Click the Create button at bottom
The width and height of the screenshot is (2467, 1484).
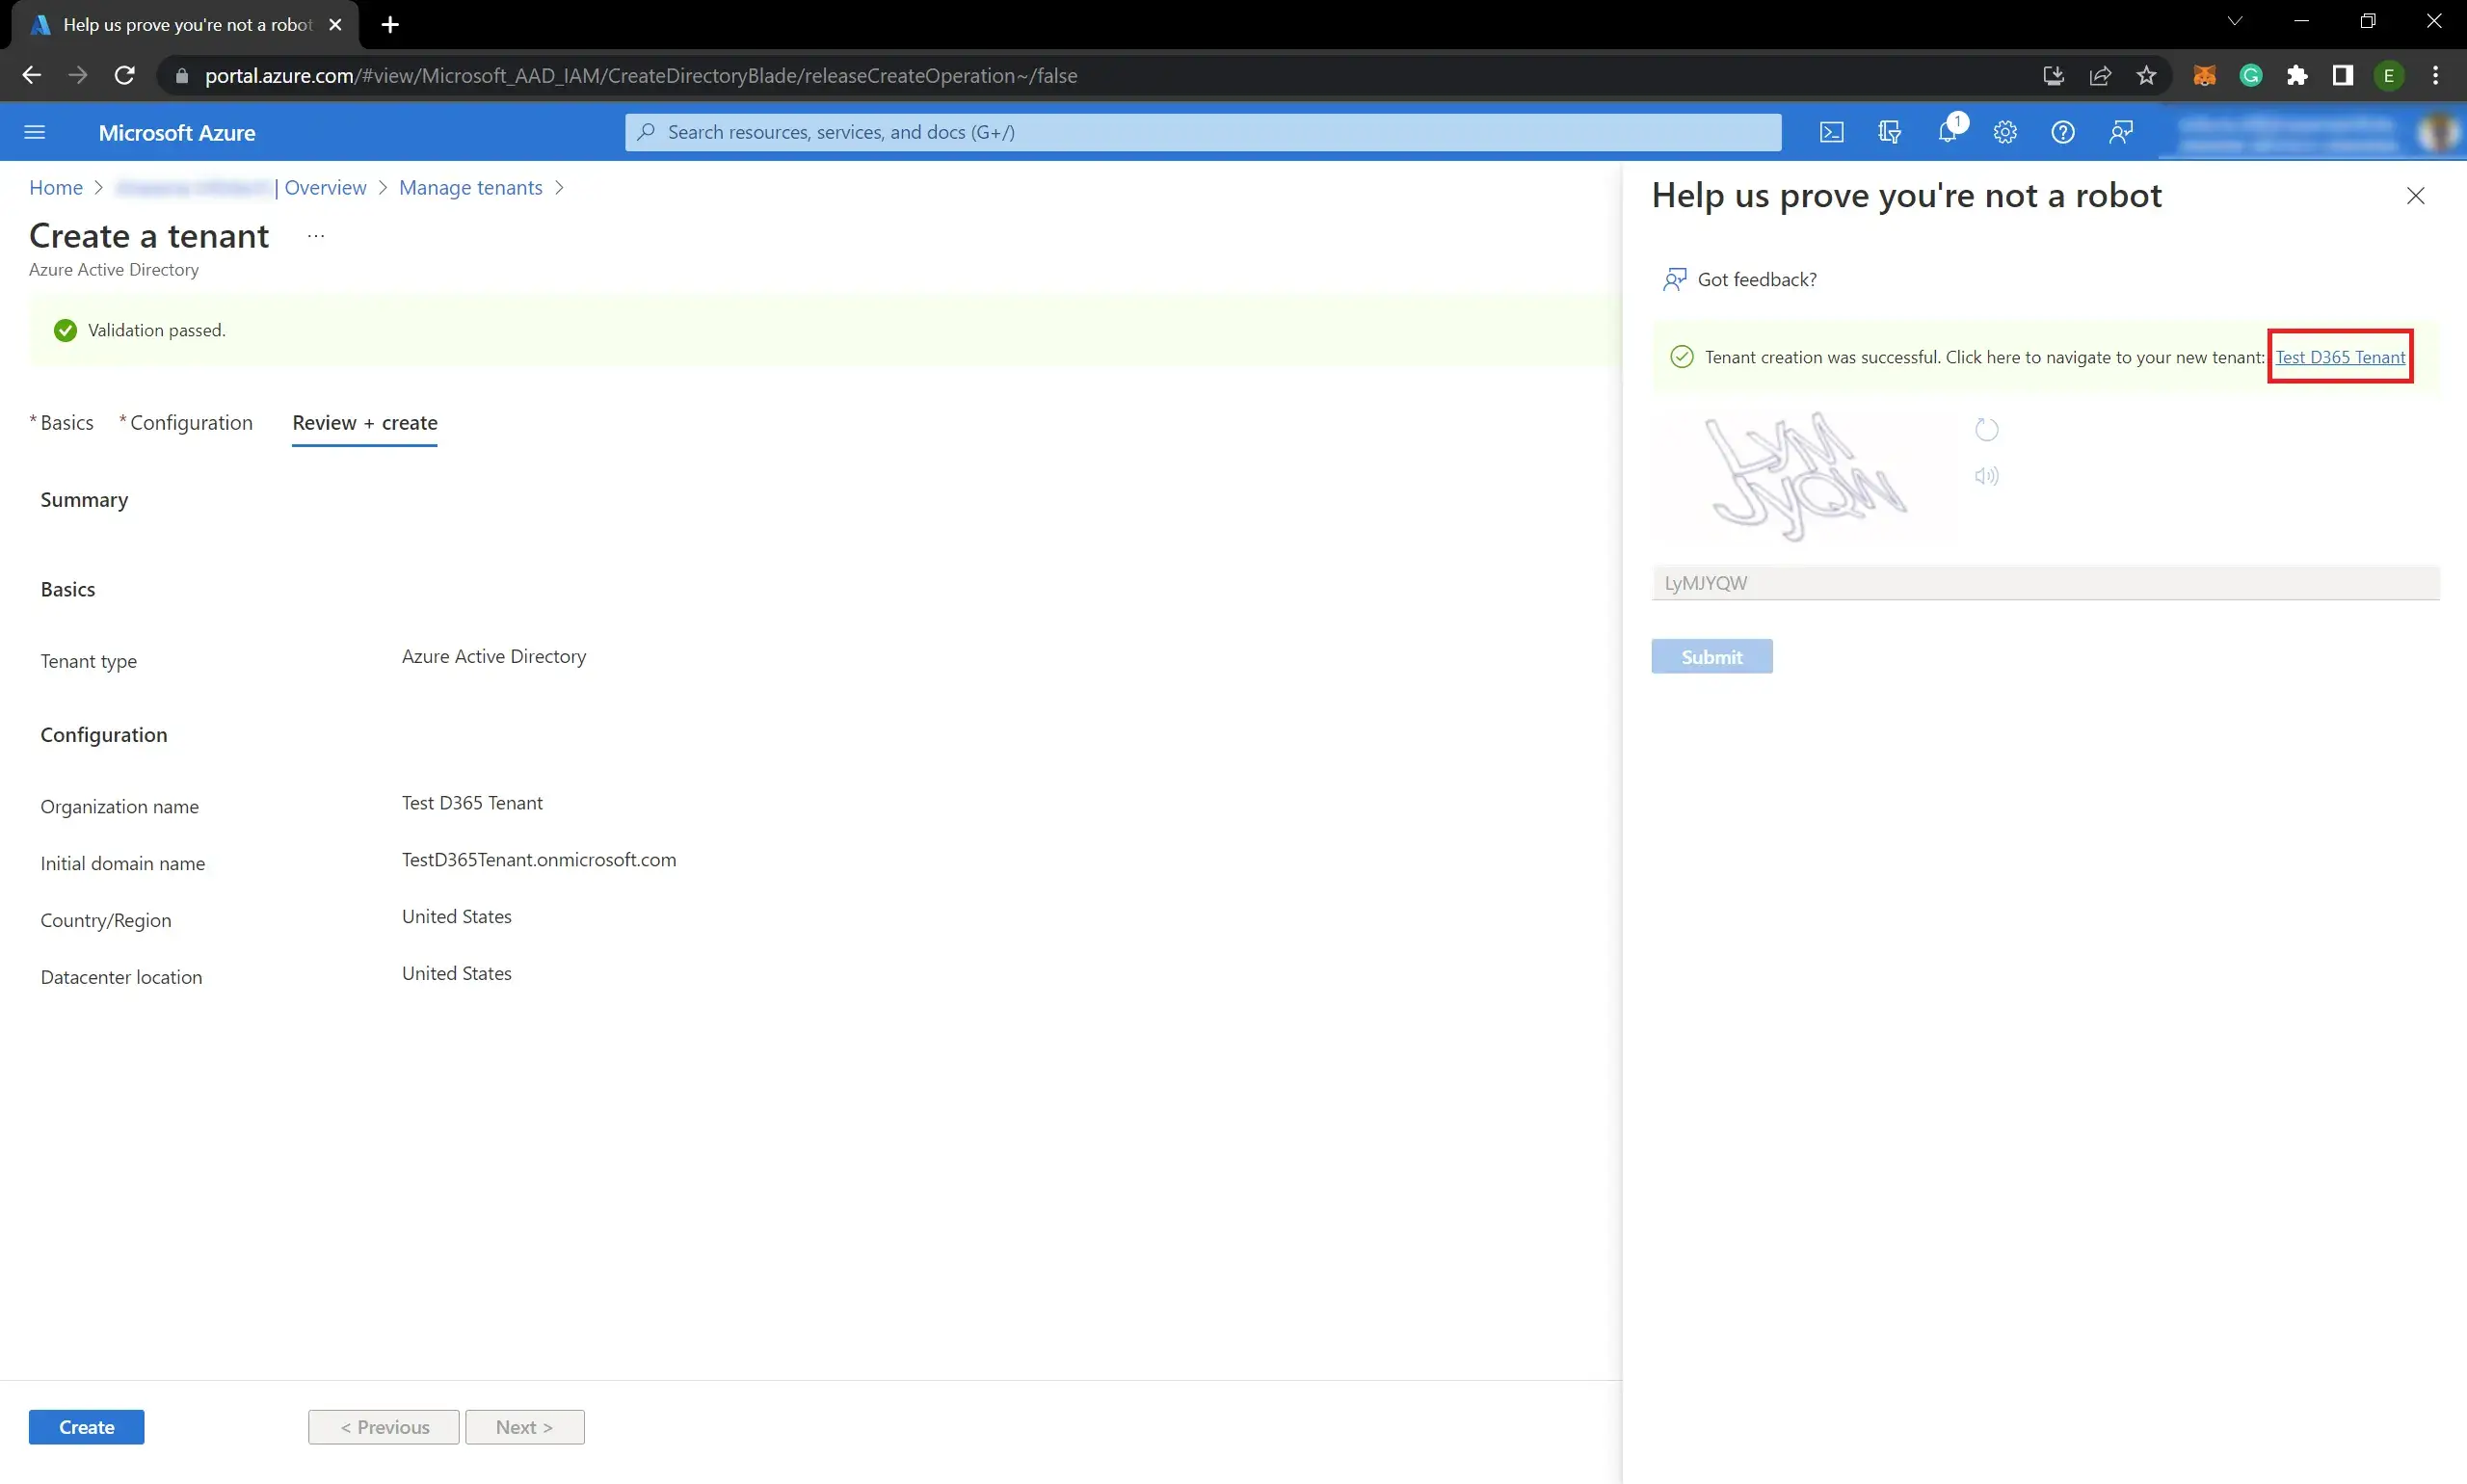(87, 1426)
